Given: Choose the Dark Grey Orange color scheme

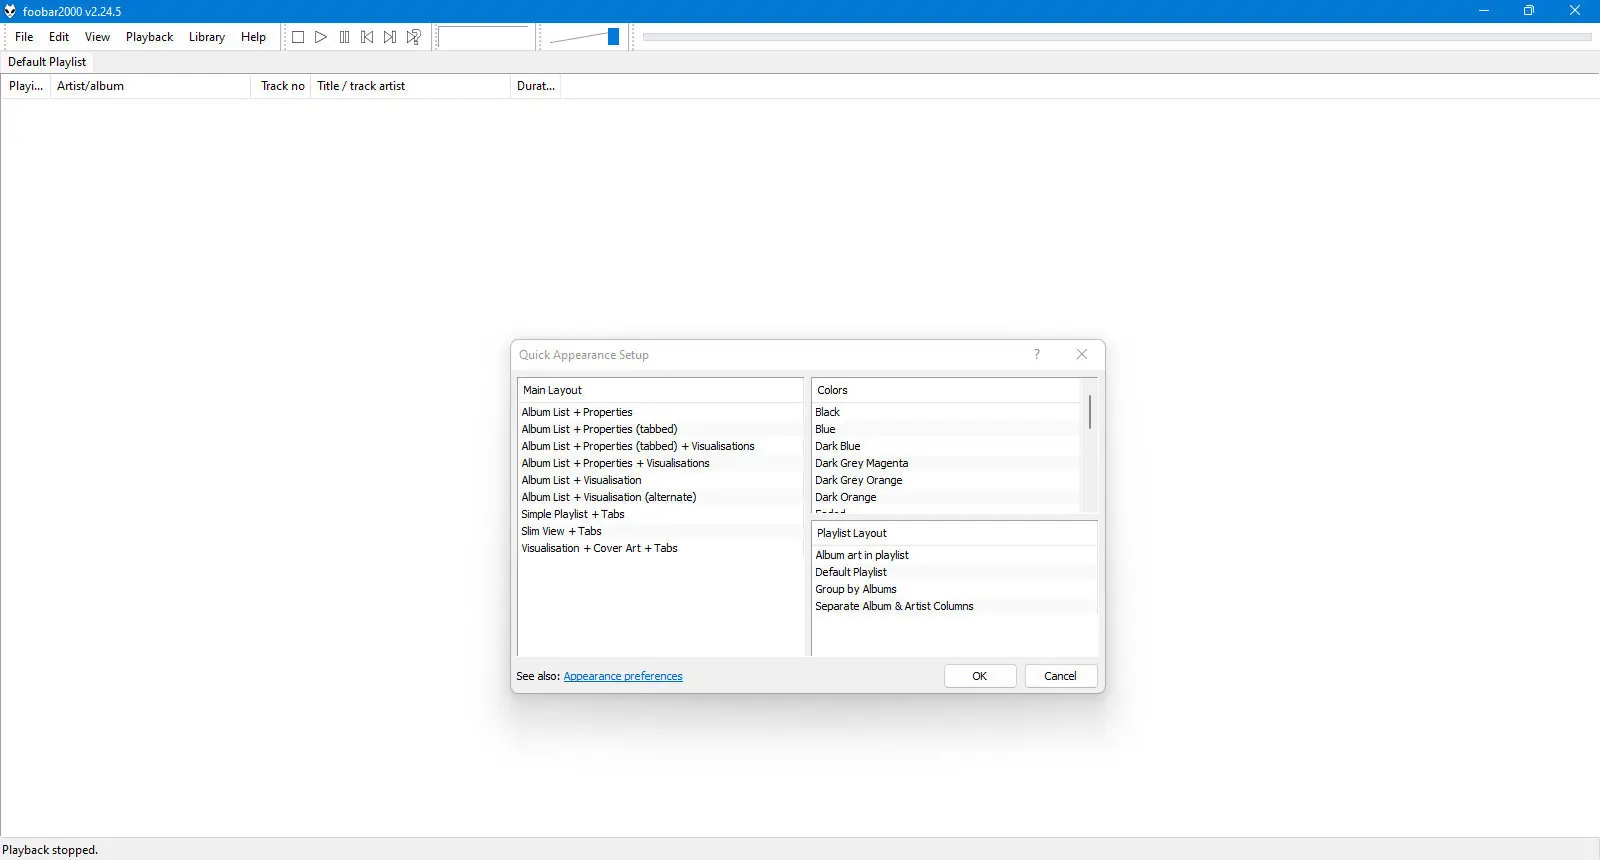Looking at the screenshot, I should tap(947, 480).
